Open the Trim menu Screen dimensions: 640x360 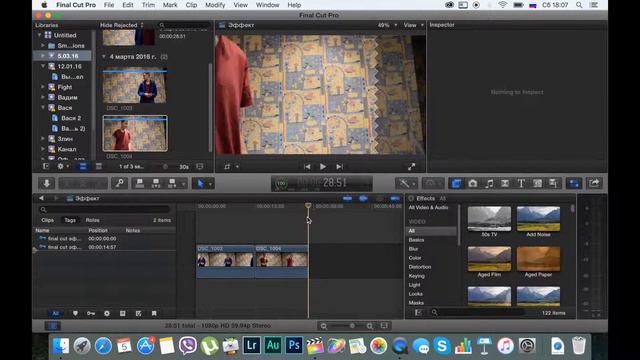(x=148, y=5)
